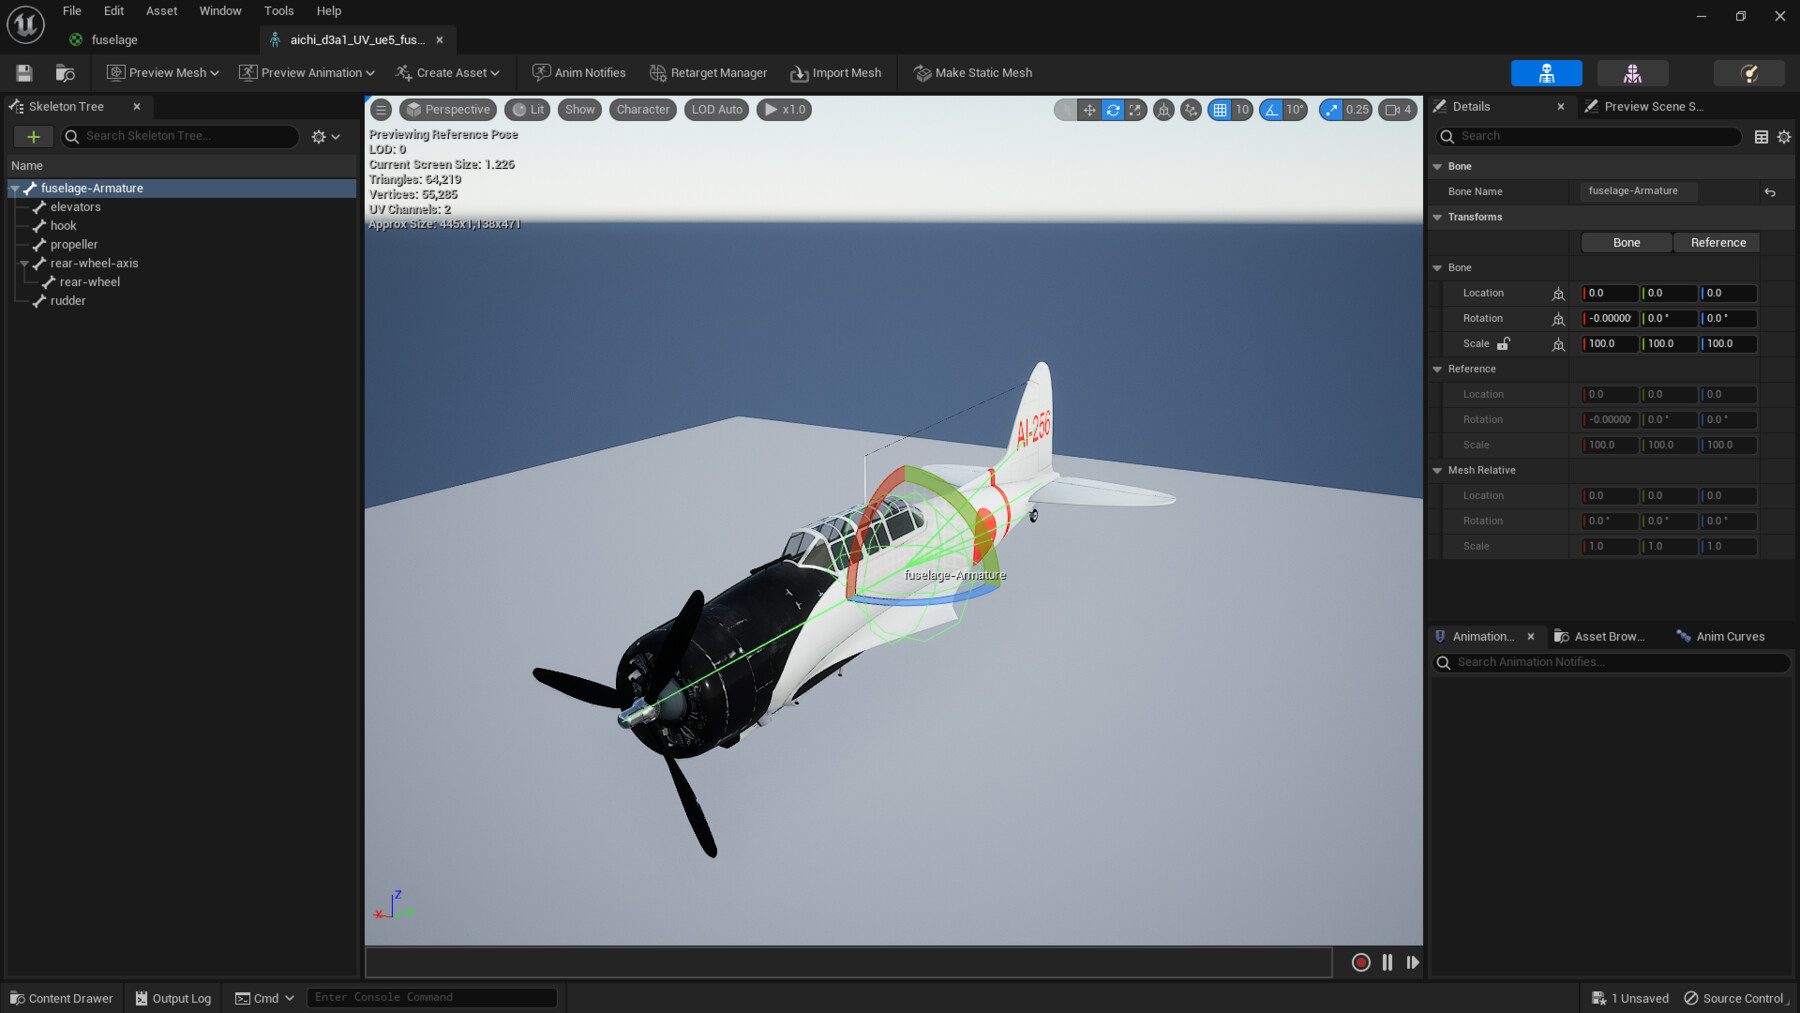Open the grid snap size value 10
The image size is (1800, 1013).
1242,110
